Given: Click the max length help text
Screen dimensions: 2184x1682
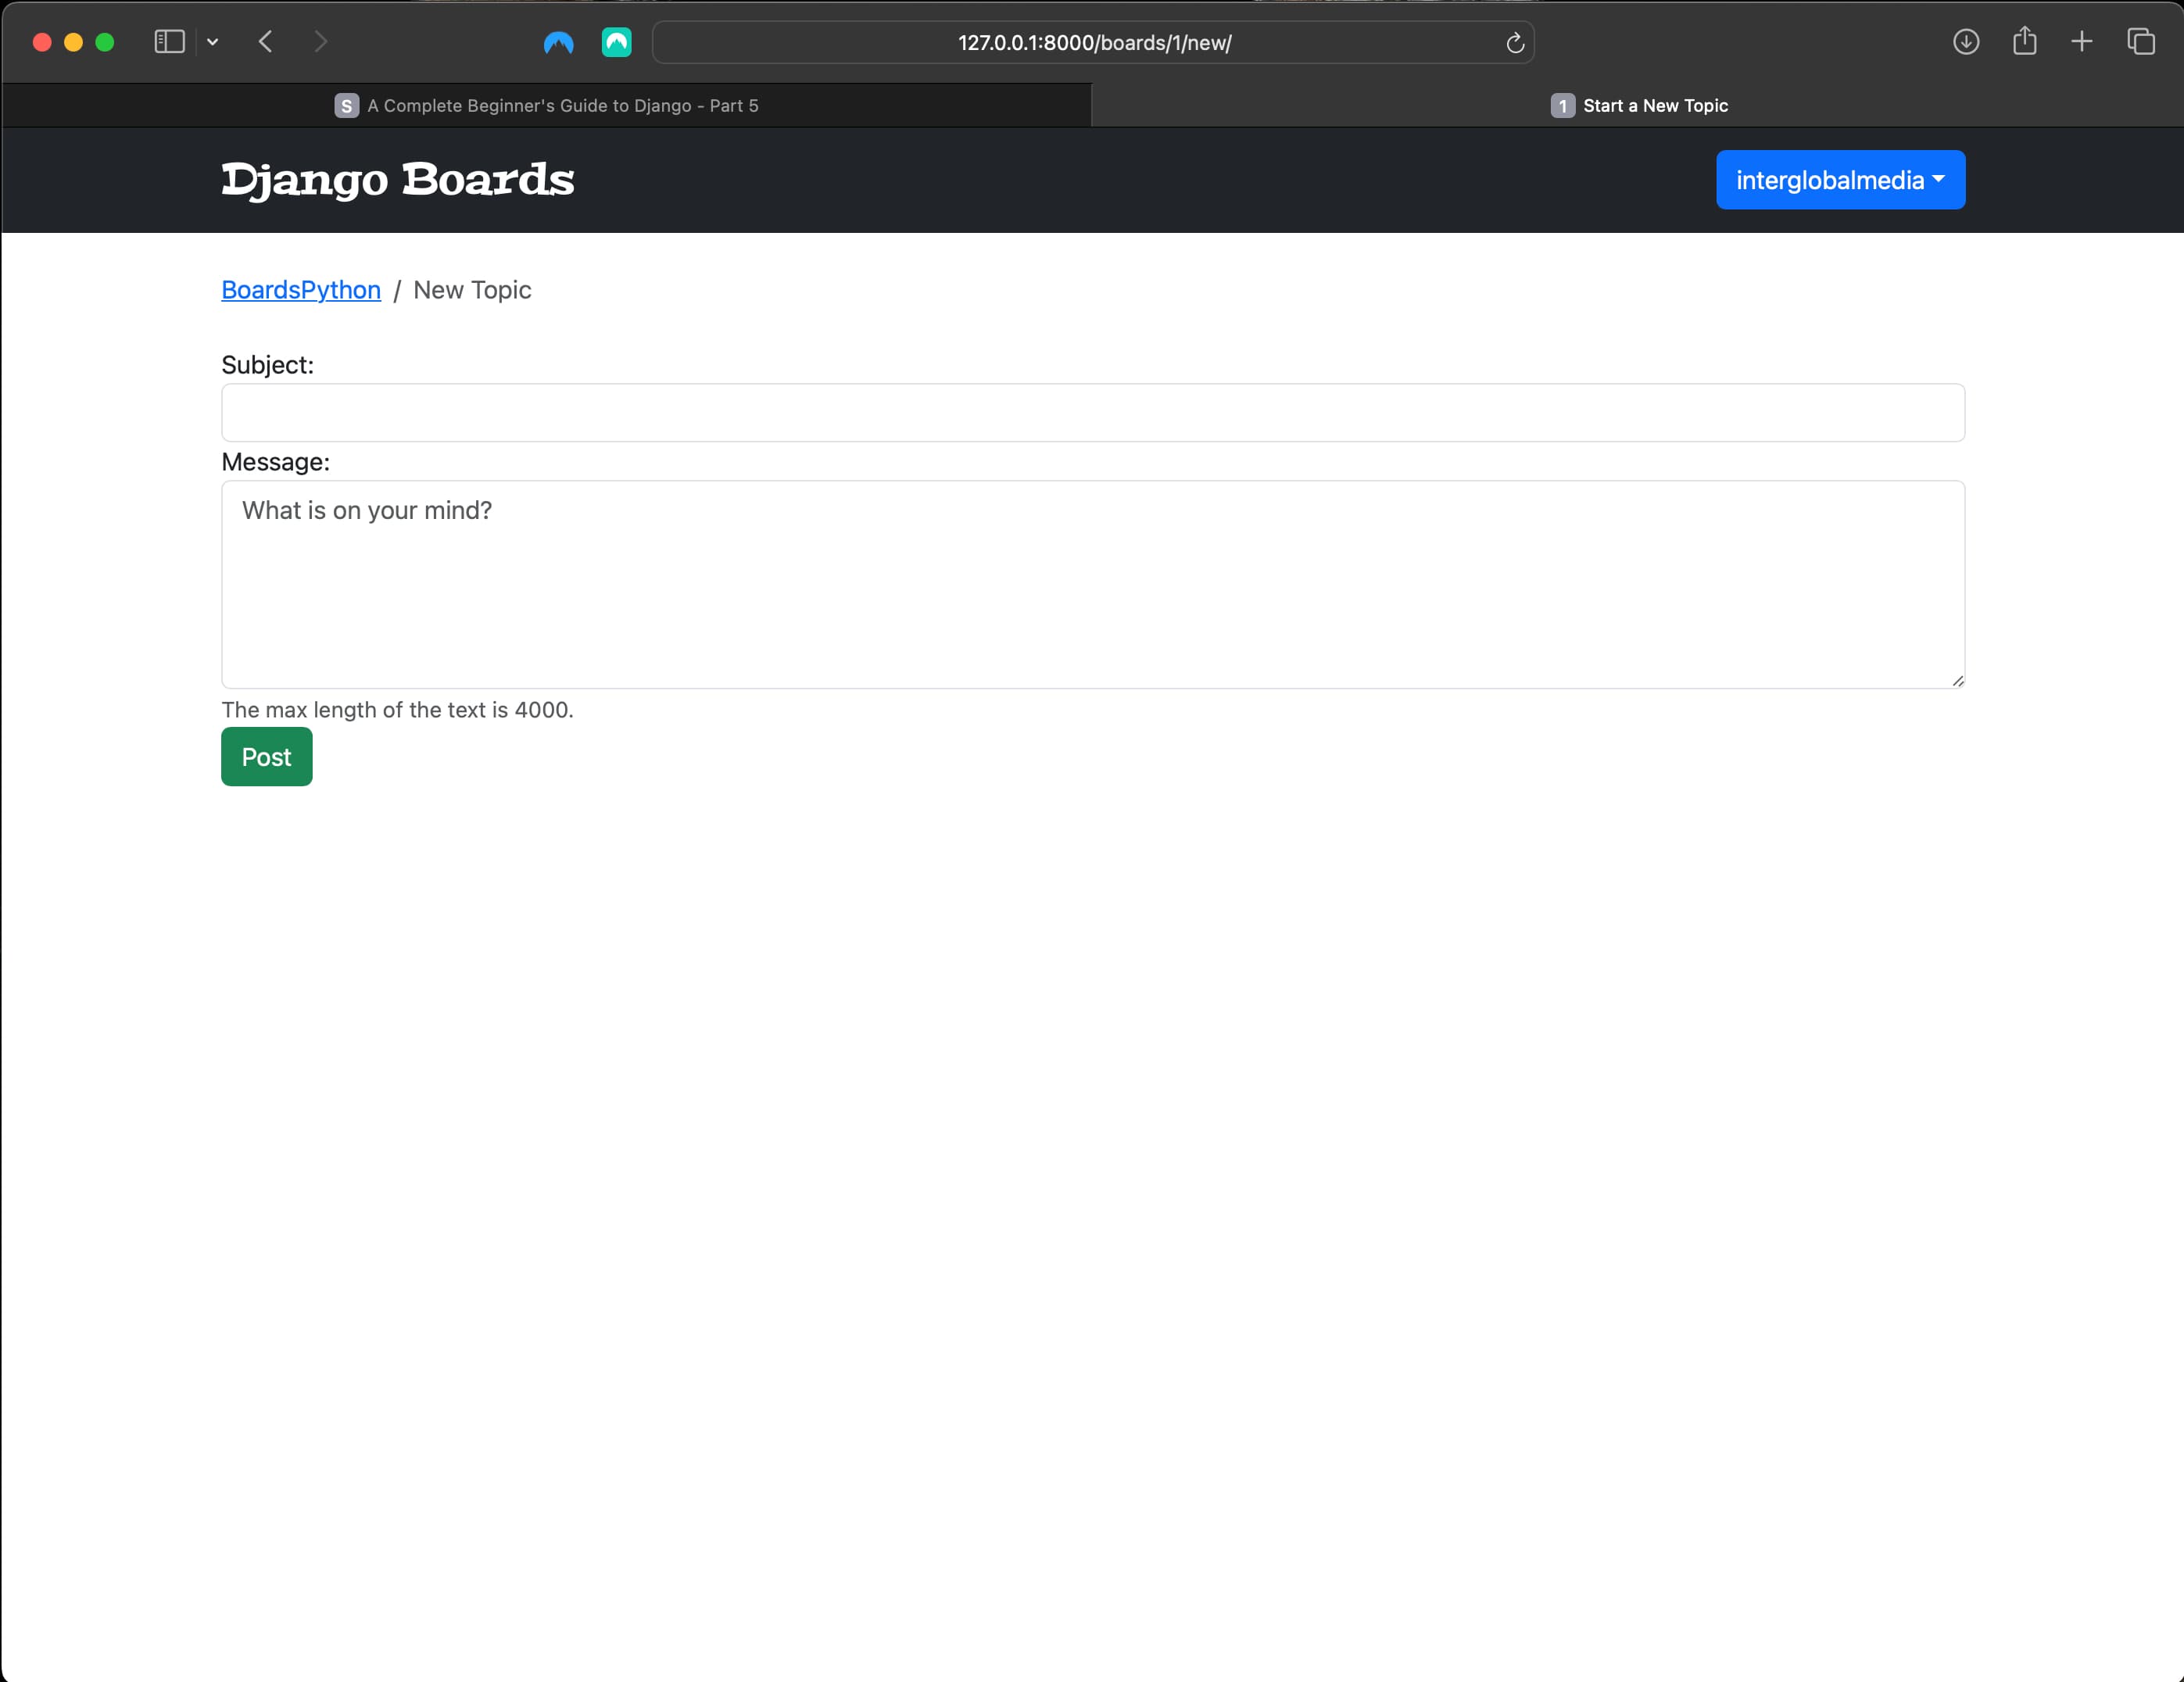Looking at the screenshot, I should coord(398,710).
